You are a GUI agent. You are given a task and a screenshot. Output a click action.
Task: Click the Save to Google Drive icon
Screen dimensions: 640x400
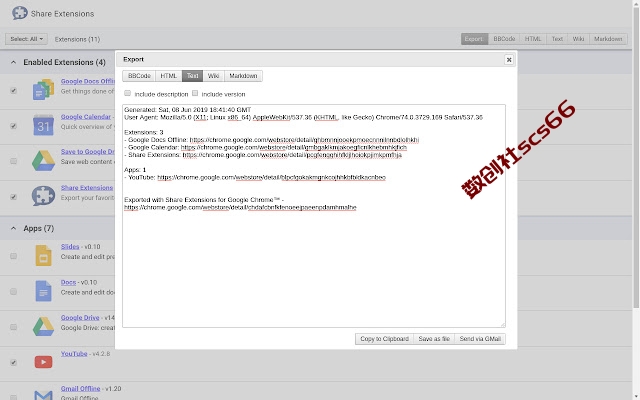click(x=43, y=161)
